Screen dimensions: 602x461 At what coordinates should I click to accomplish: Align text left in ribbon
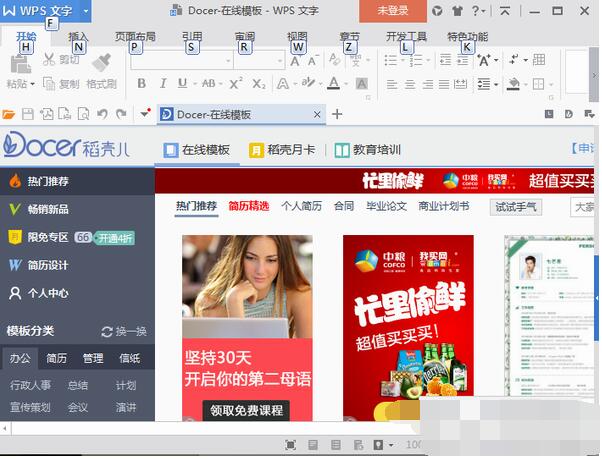392,84
